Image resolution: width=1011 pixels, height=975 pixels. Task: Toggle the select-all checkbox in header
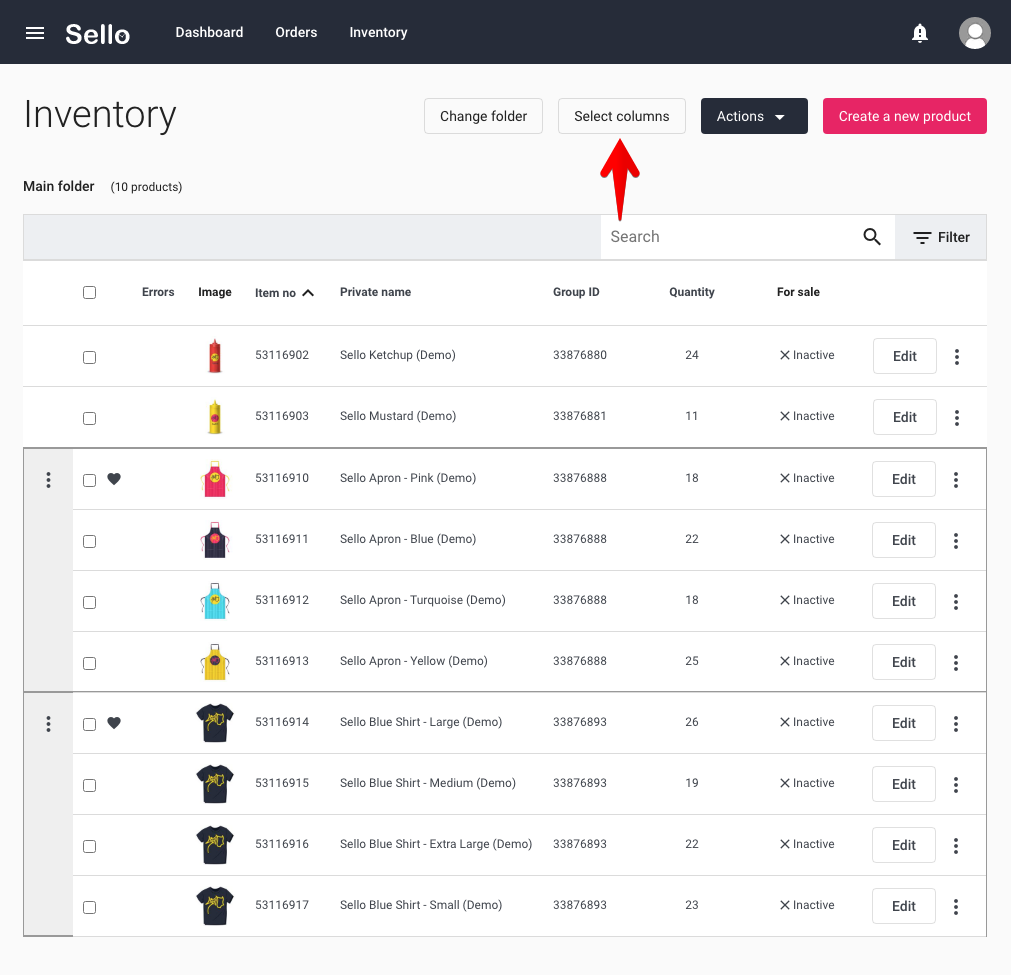90,293
